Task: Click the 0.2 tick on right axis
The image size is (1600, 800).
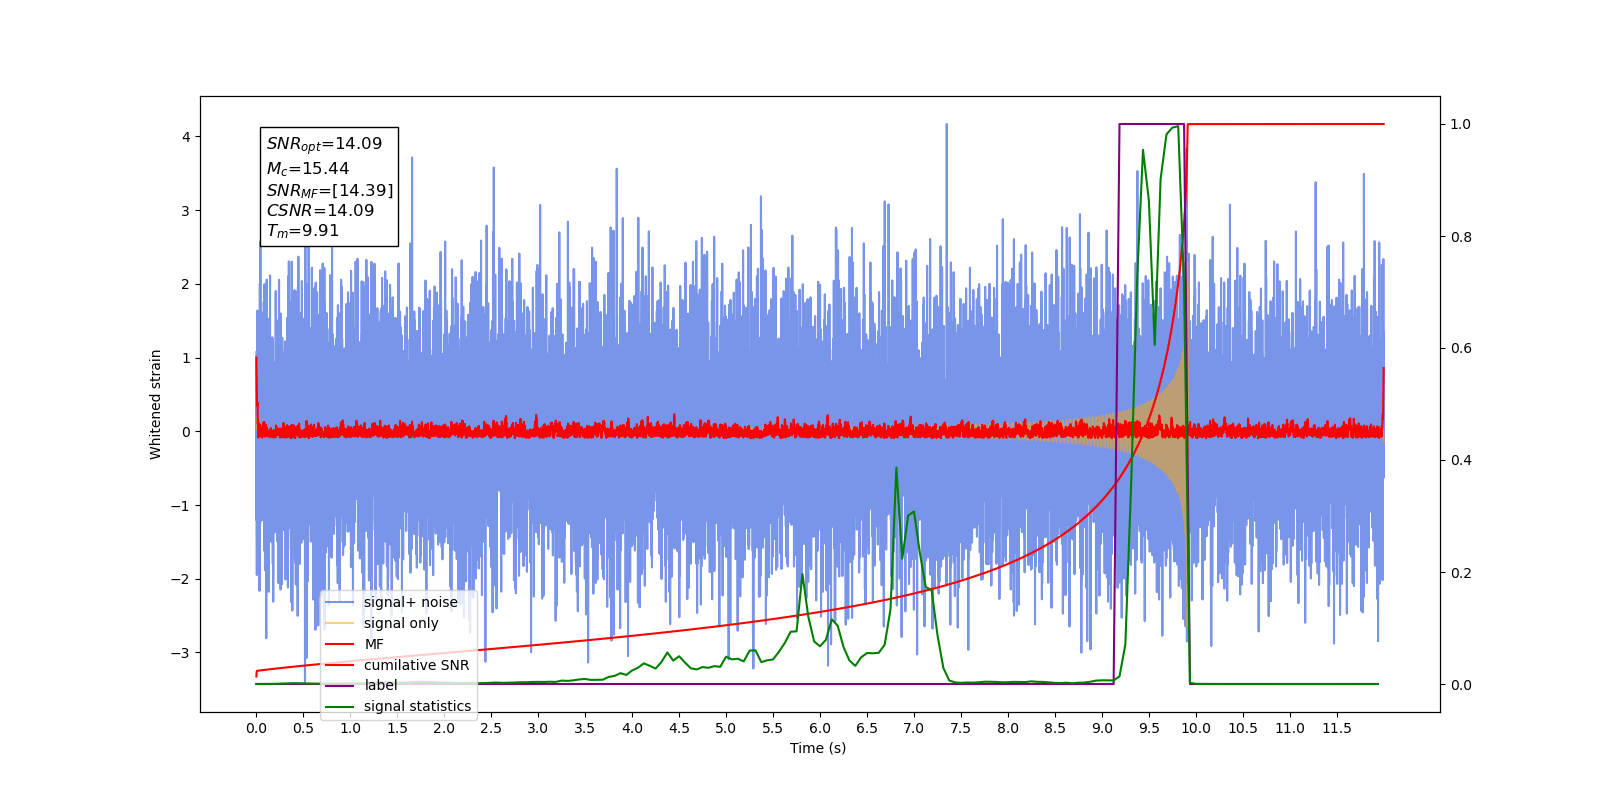Action: point(1461,573)
